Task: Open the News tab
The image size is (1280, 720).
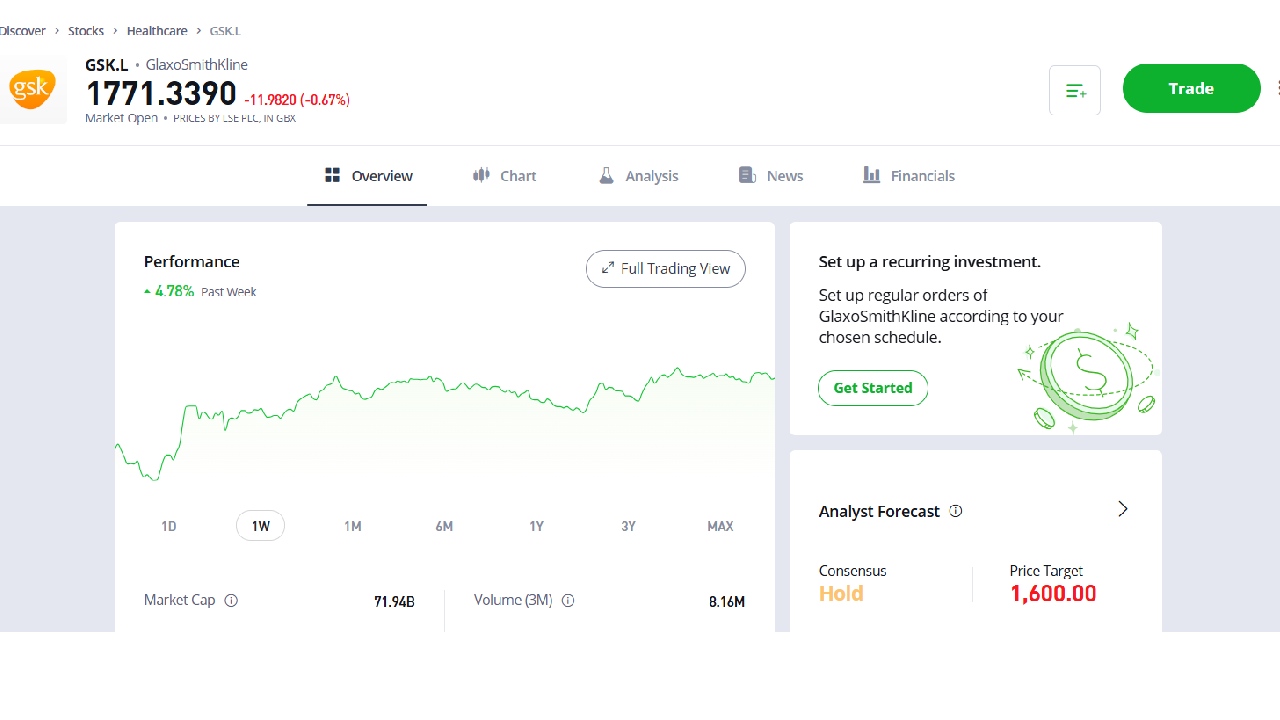Action: [x=771, y=176]
